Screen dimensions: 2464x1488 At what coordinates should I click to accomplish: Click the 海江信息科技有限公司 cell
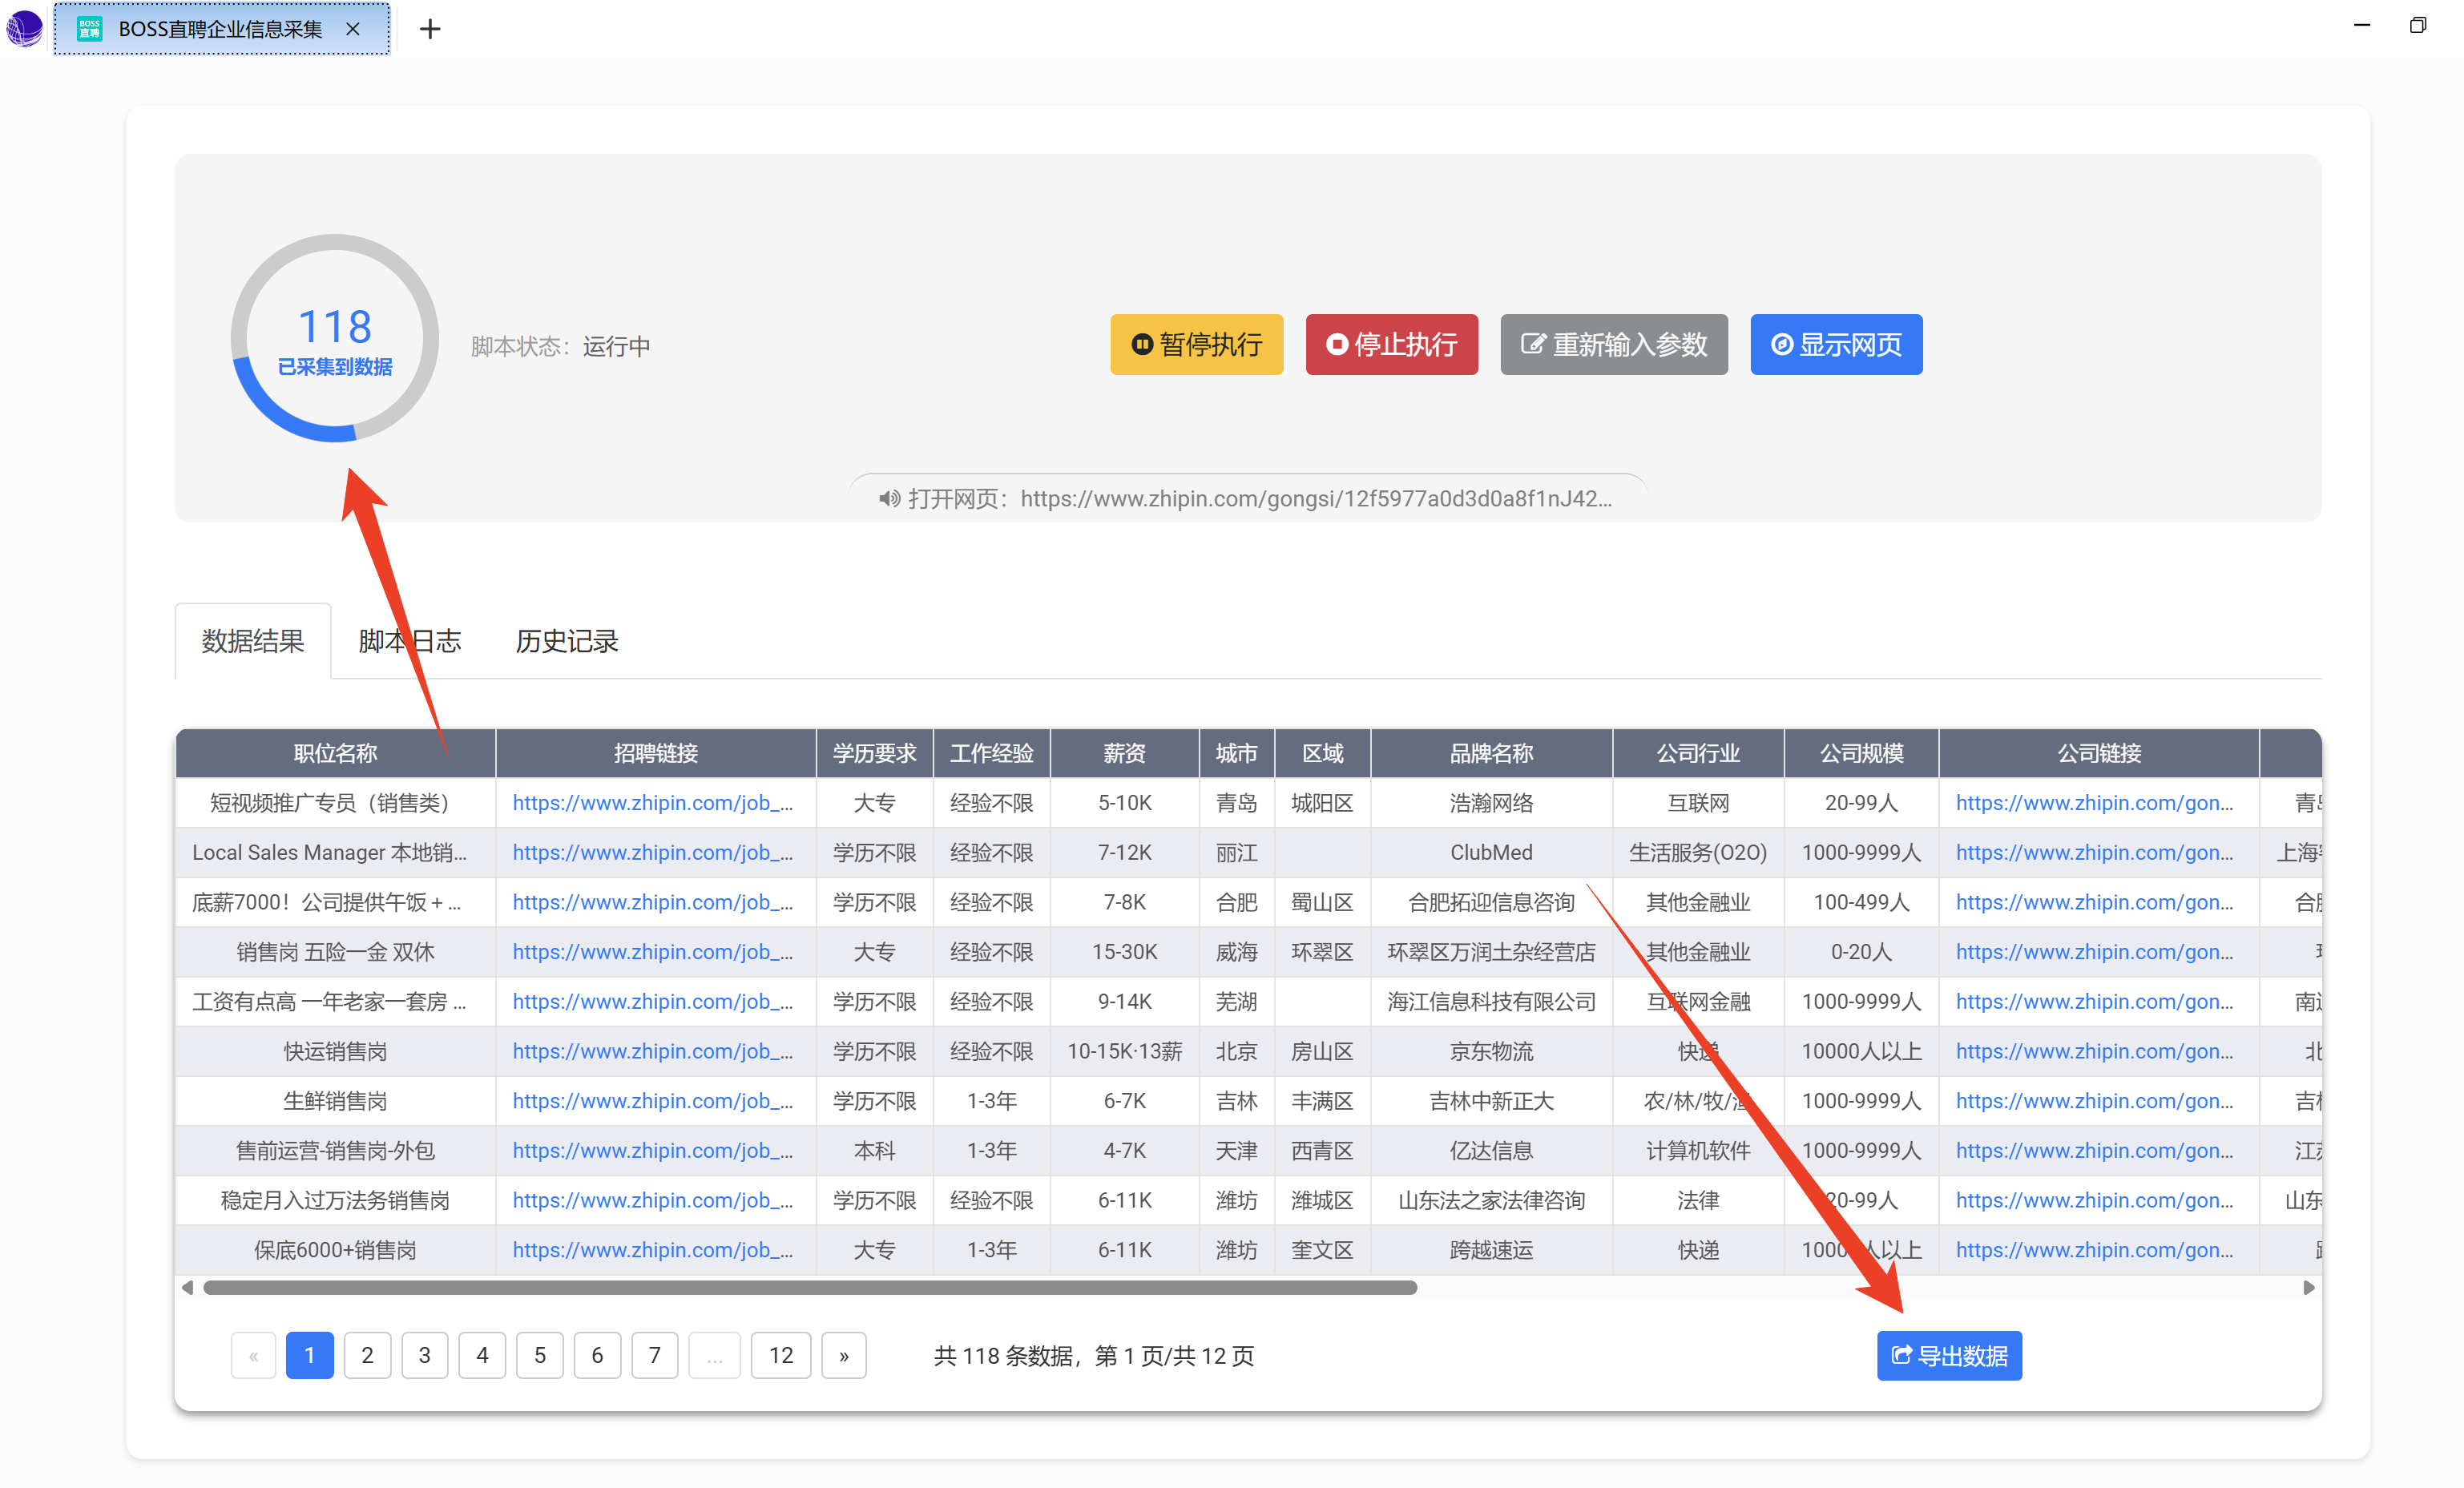[x=1491, y=1002]
